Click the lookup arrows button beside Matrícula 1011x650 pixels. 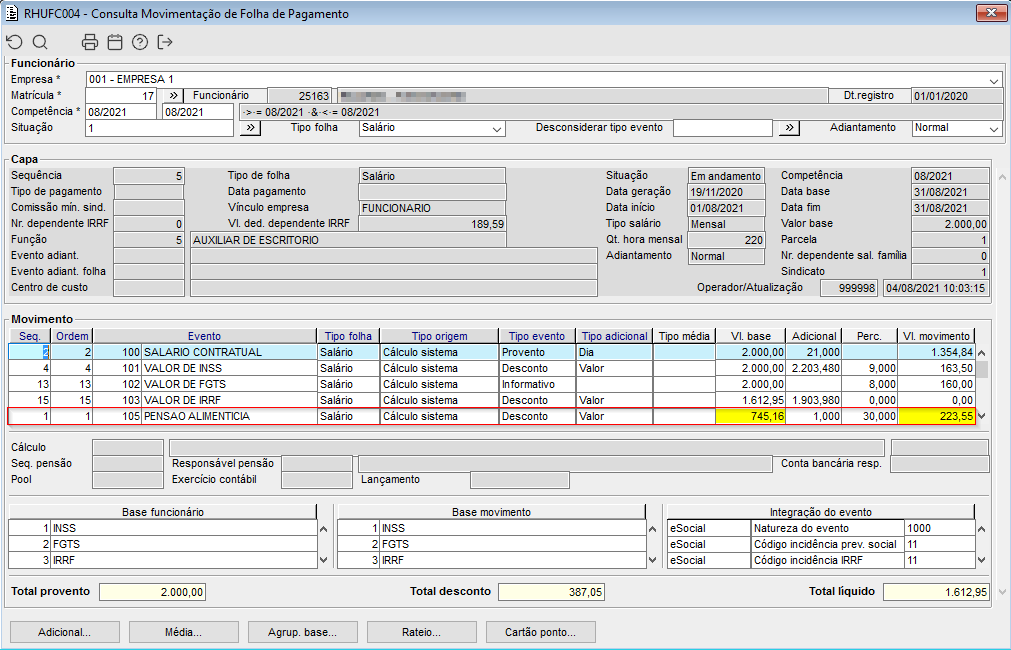coord(172,96)
